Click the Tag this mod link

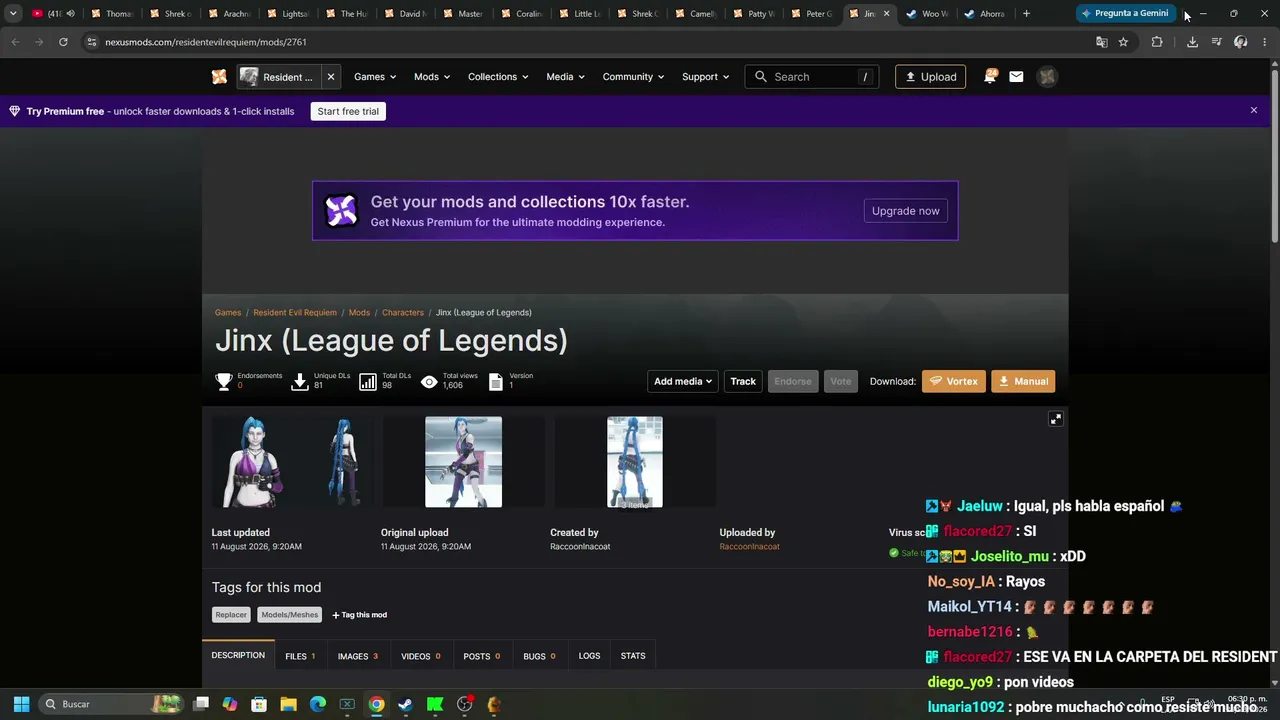pyautogui.click(x=360, y=615)
